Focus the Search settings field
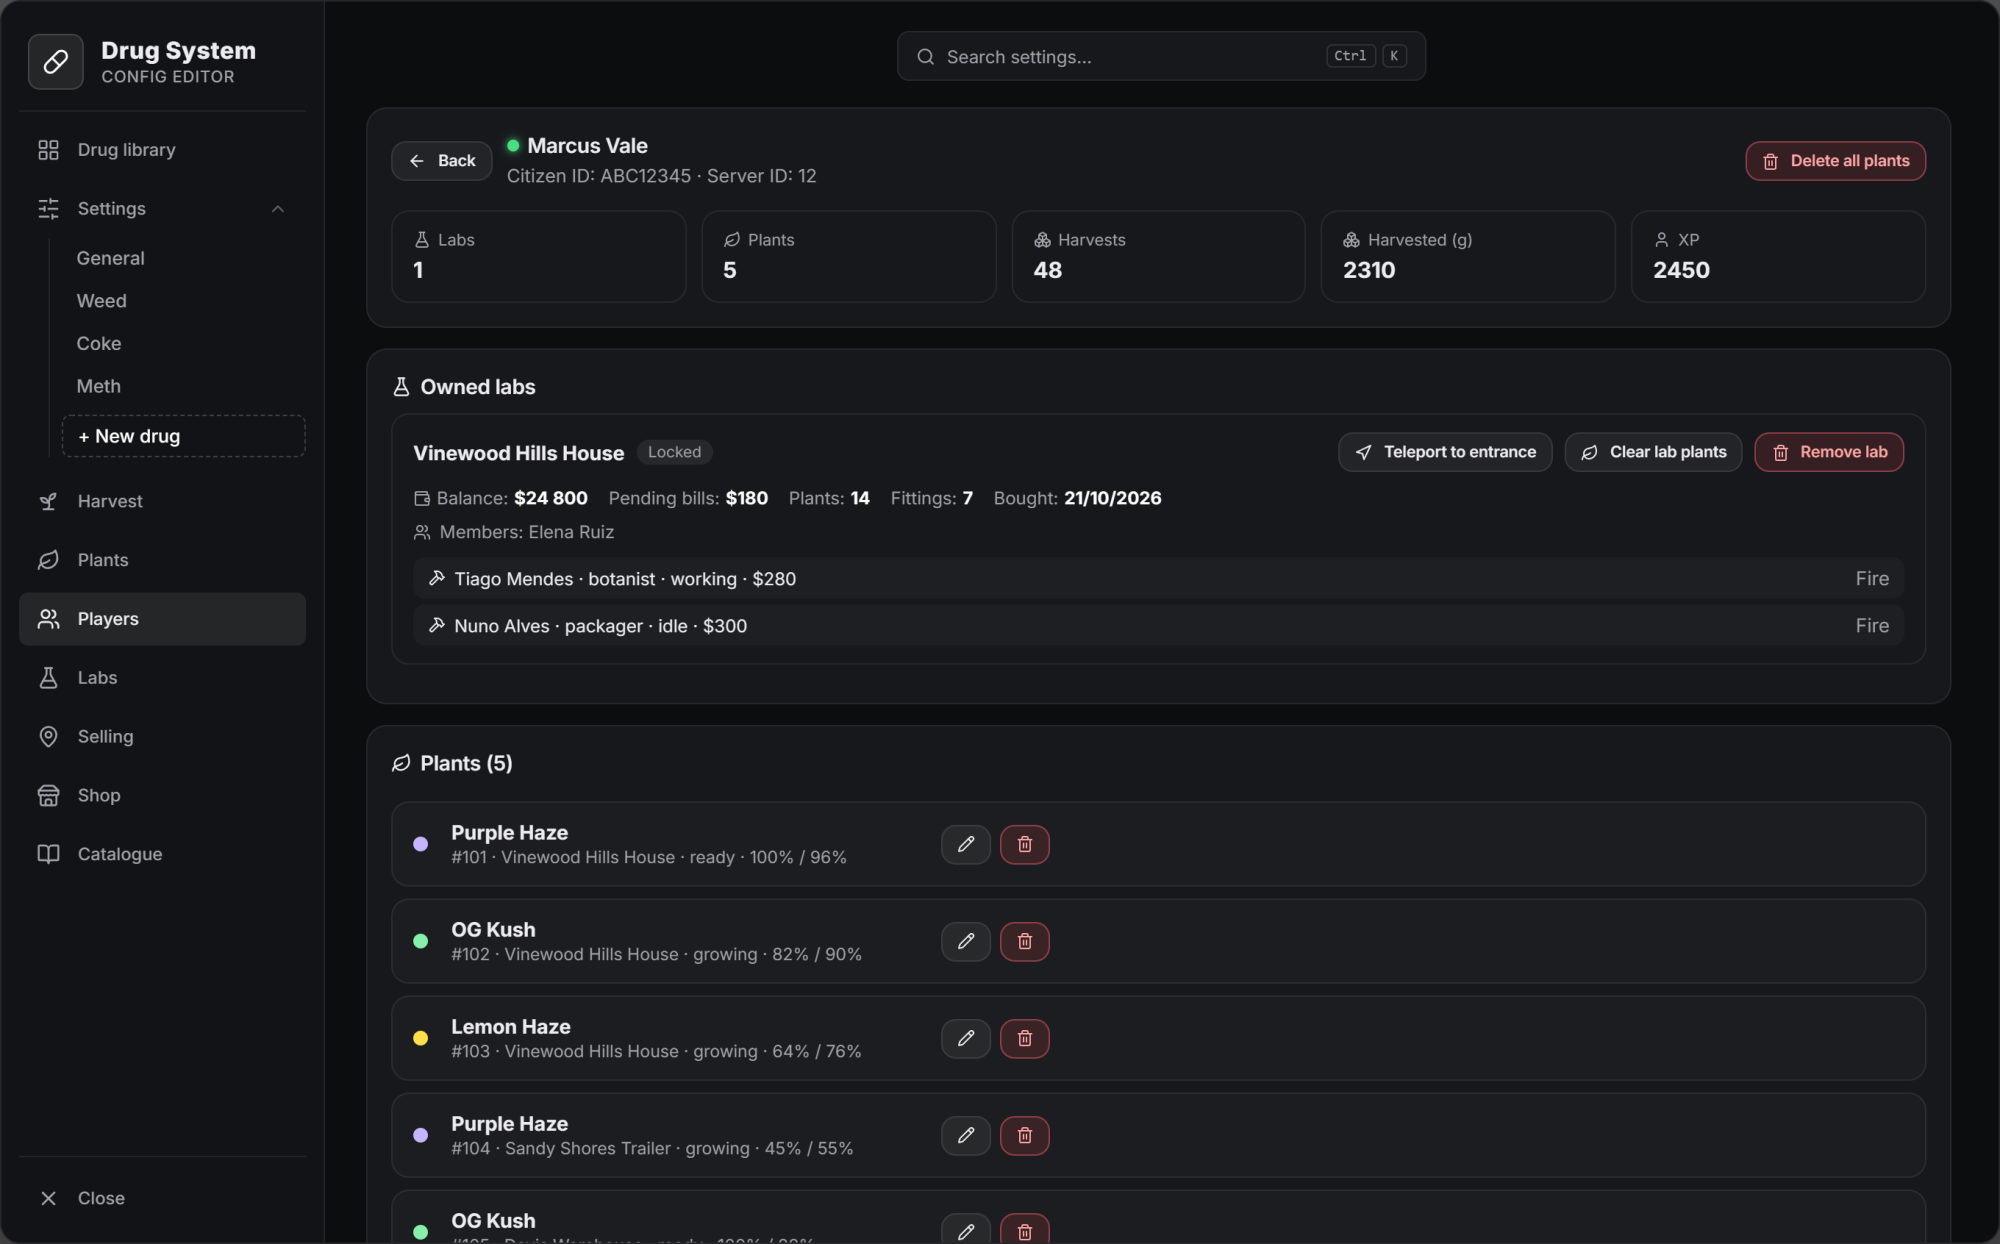 1161,57
